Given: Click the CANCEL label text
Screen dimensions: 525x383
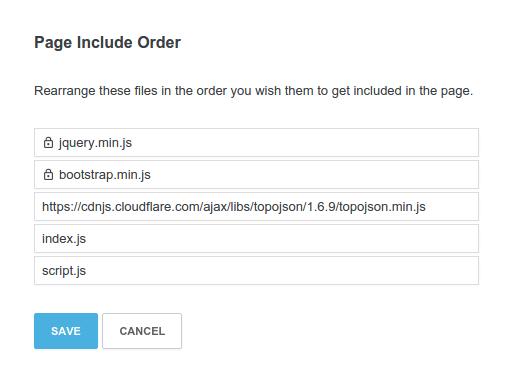Looking at the screenshot, I should [x=142, y=331].
